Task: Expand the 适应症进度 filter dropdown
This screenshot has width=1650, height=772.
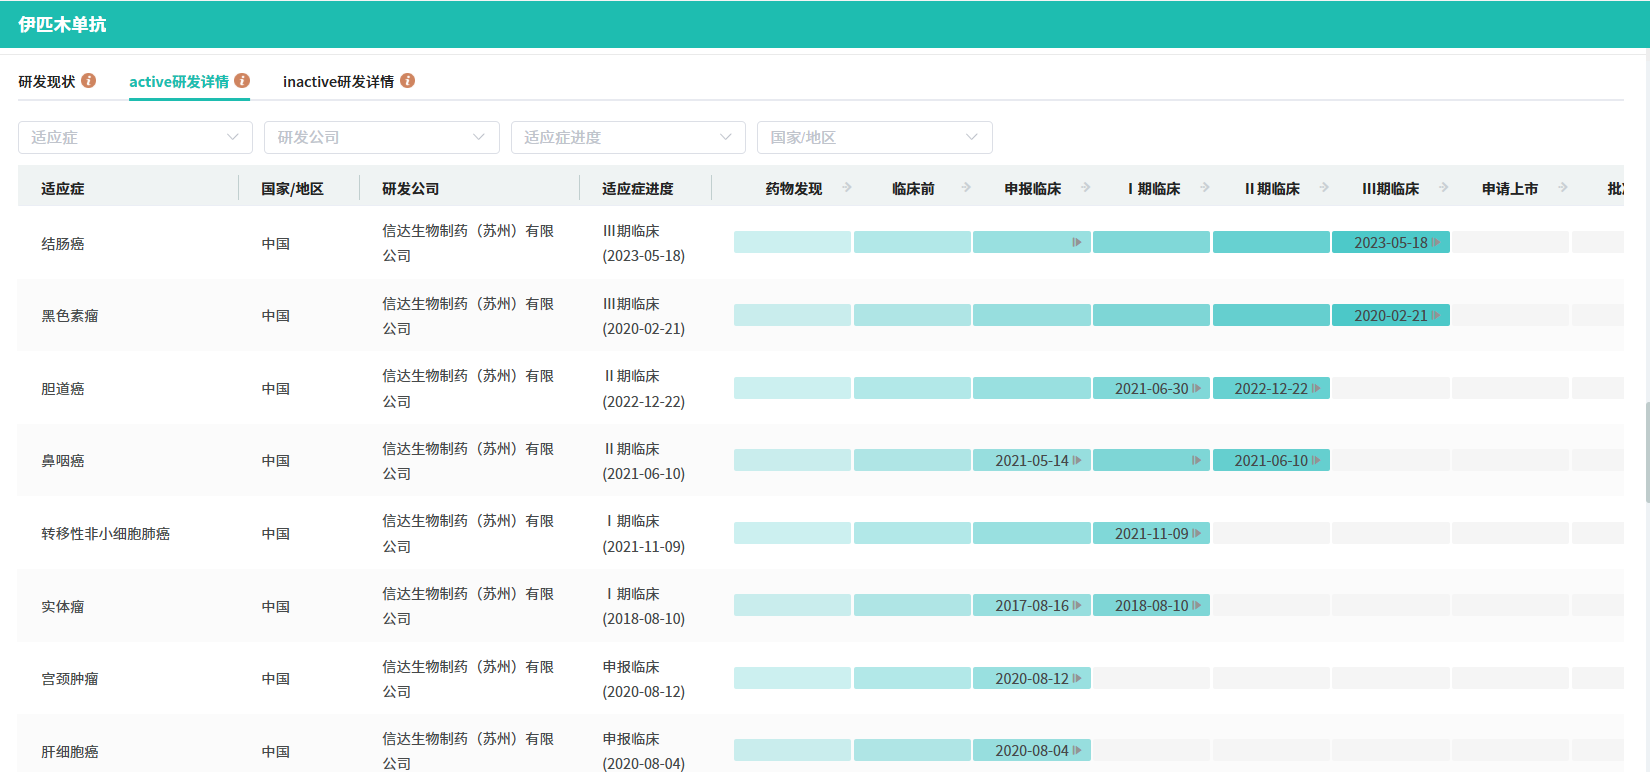Action: pyautogui.click(x=627, y=138)
